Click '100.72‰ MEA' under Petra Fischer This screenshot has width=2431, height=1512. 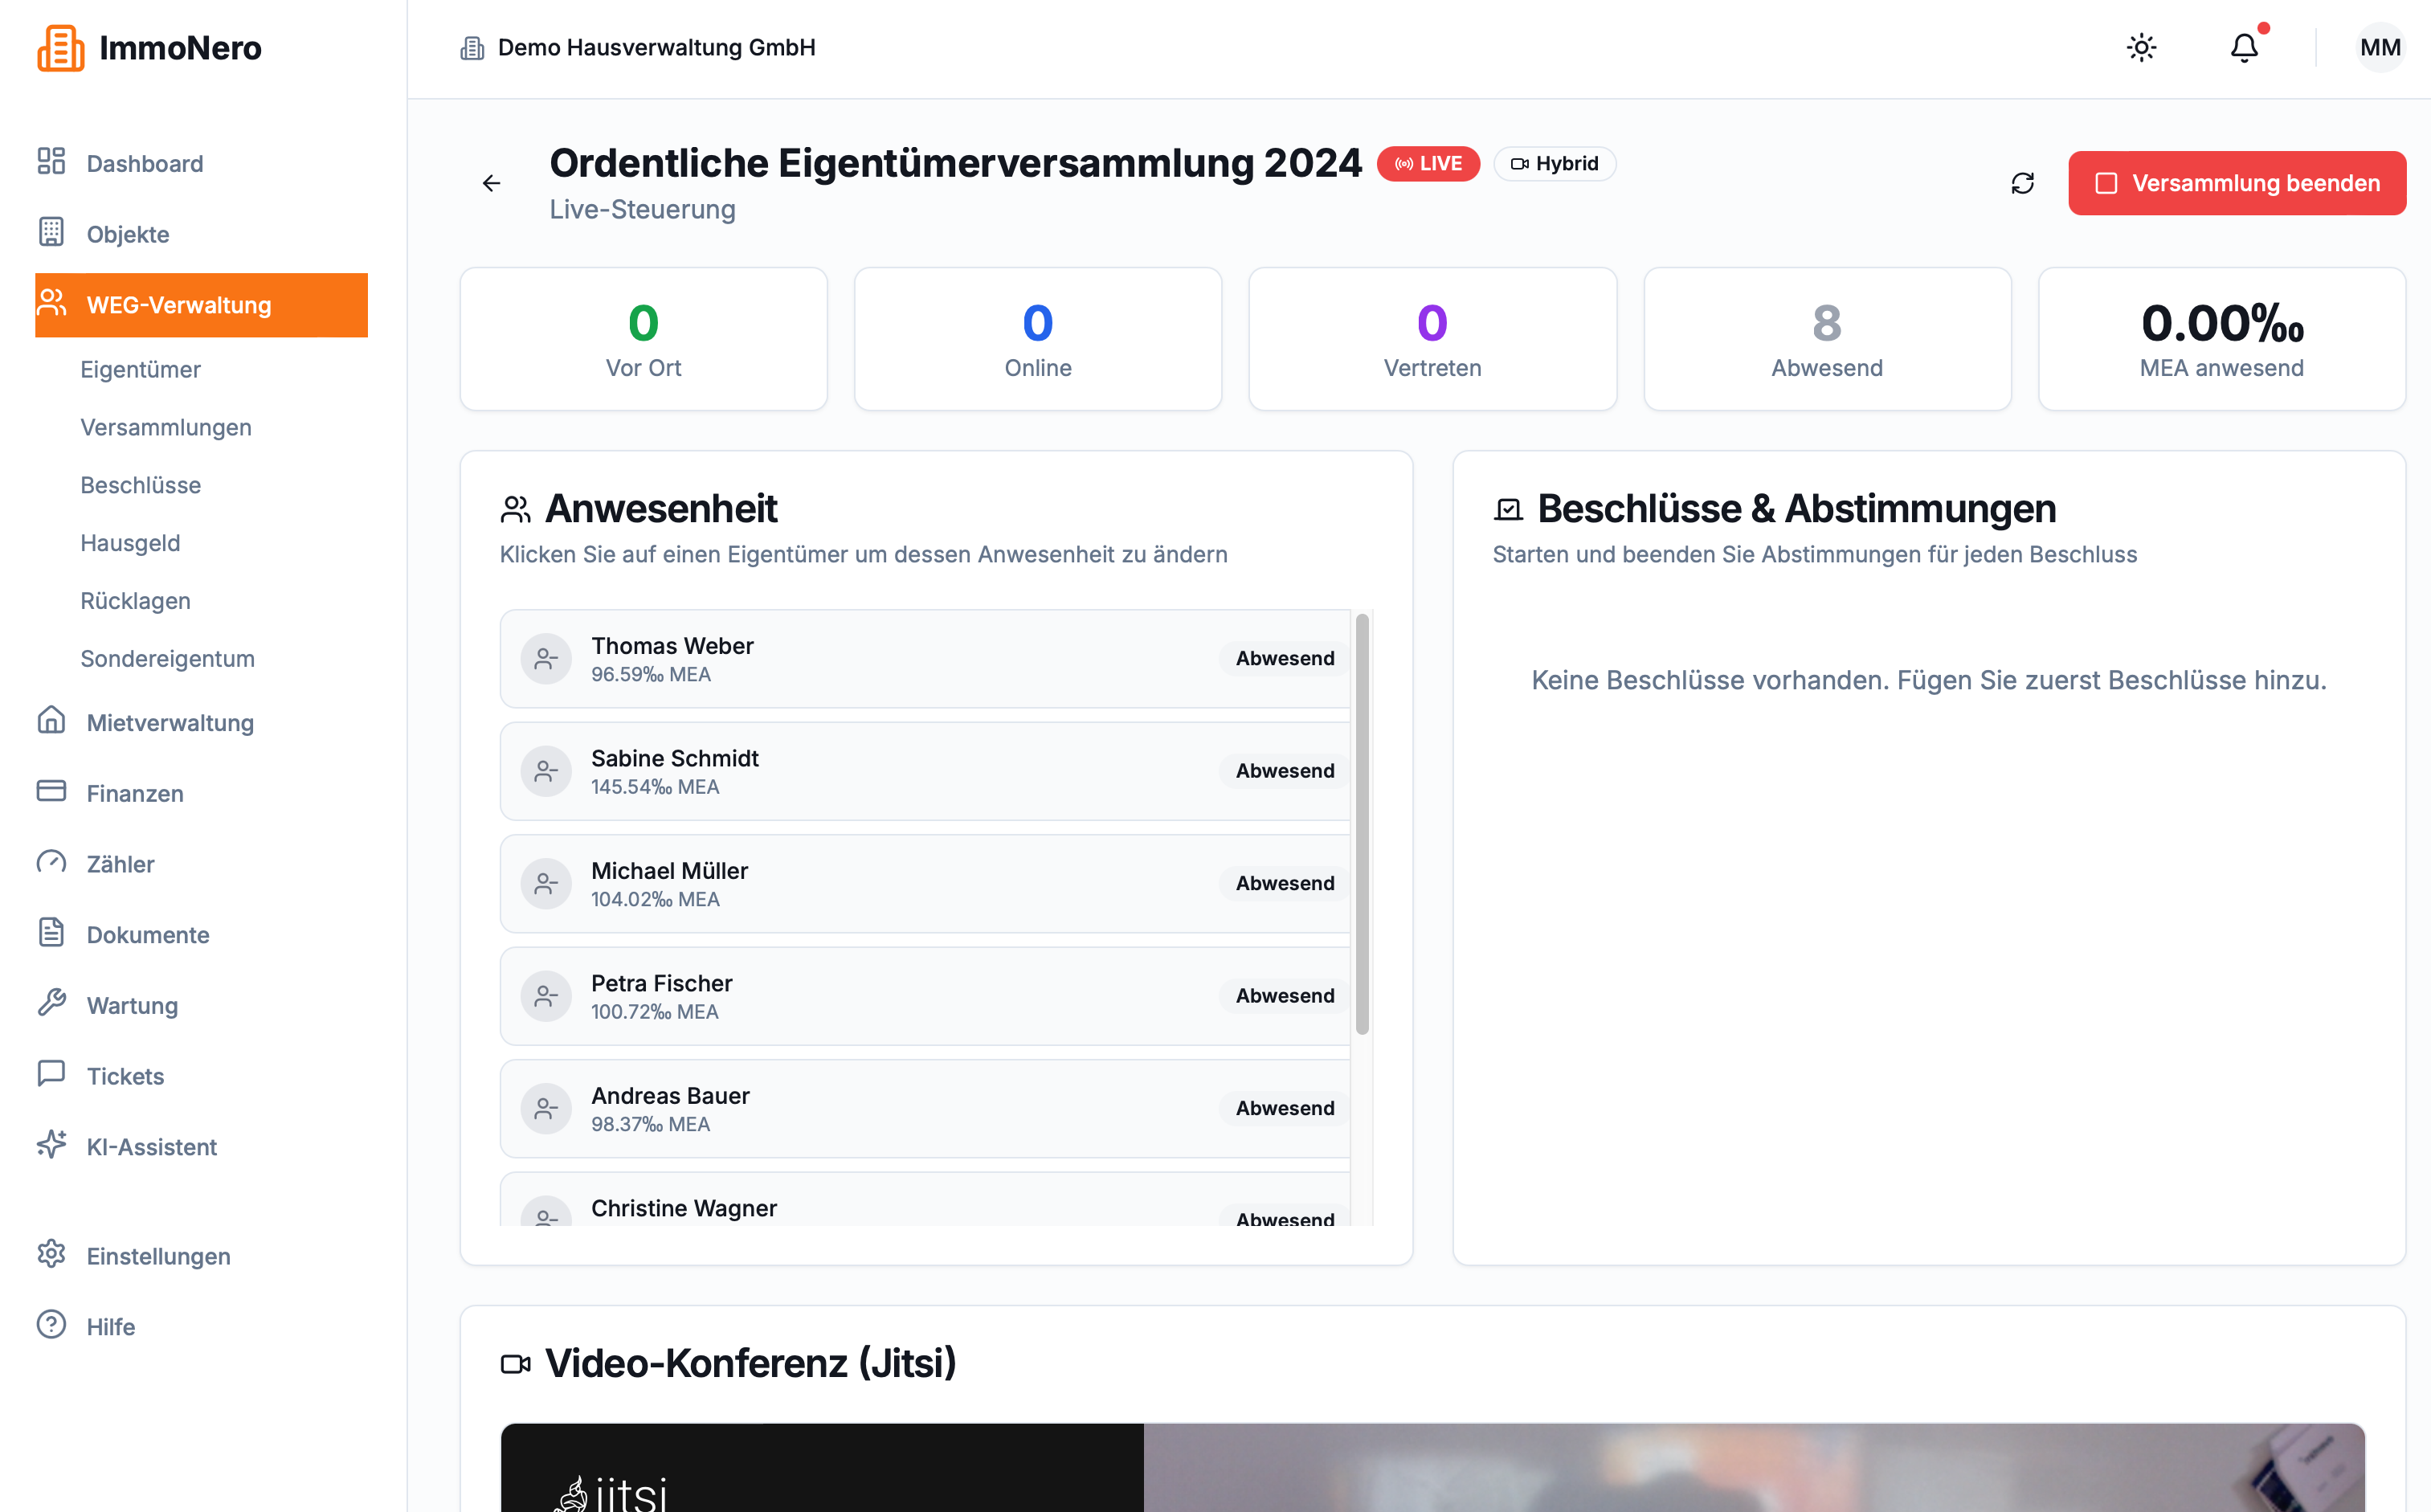(x=655, y=1013)
